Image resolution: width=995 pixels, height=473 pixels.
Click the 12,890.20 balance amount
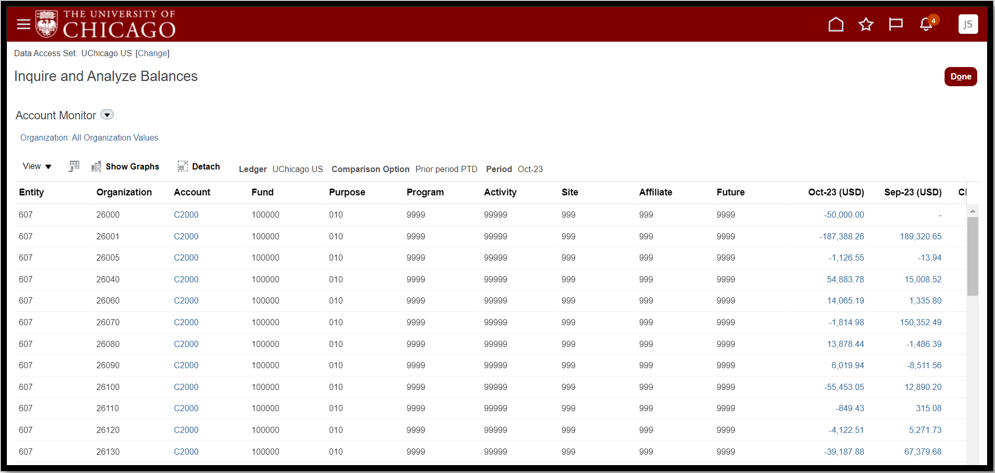click(x=923, y=387)
